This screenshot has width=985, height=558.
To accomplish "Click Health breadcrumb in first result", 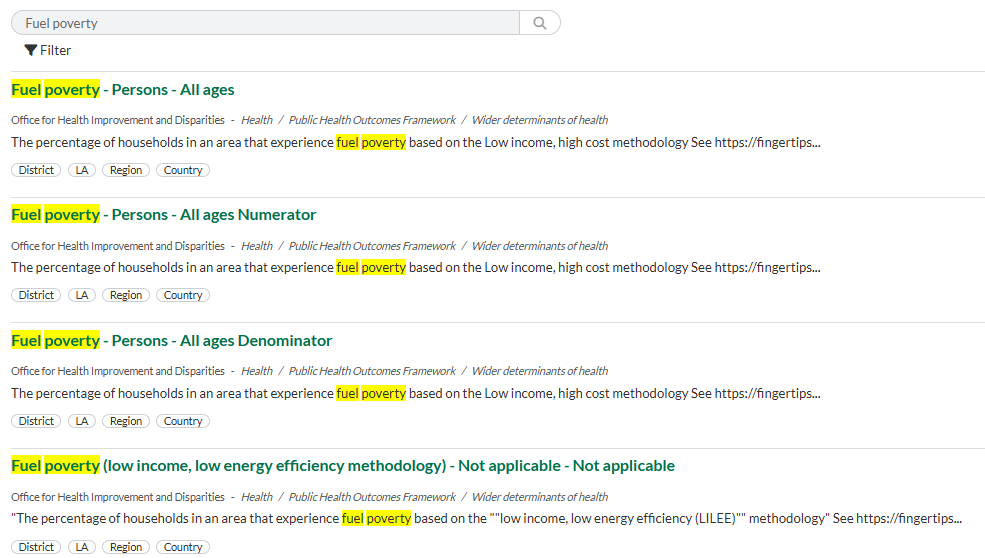I will click(257, 120).
